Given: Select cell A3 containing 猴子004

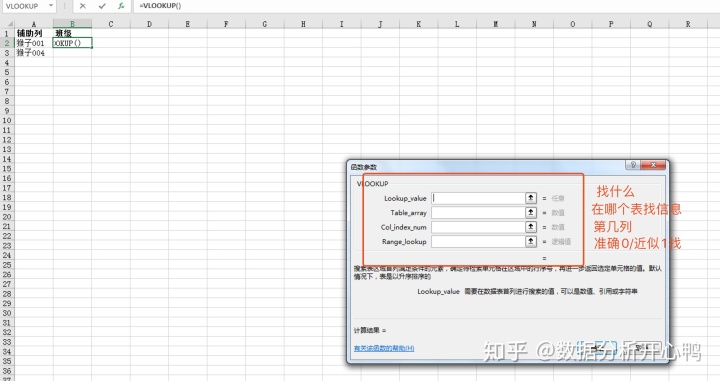Looking at the screenshot, I should (x=34, y=53).
